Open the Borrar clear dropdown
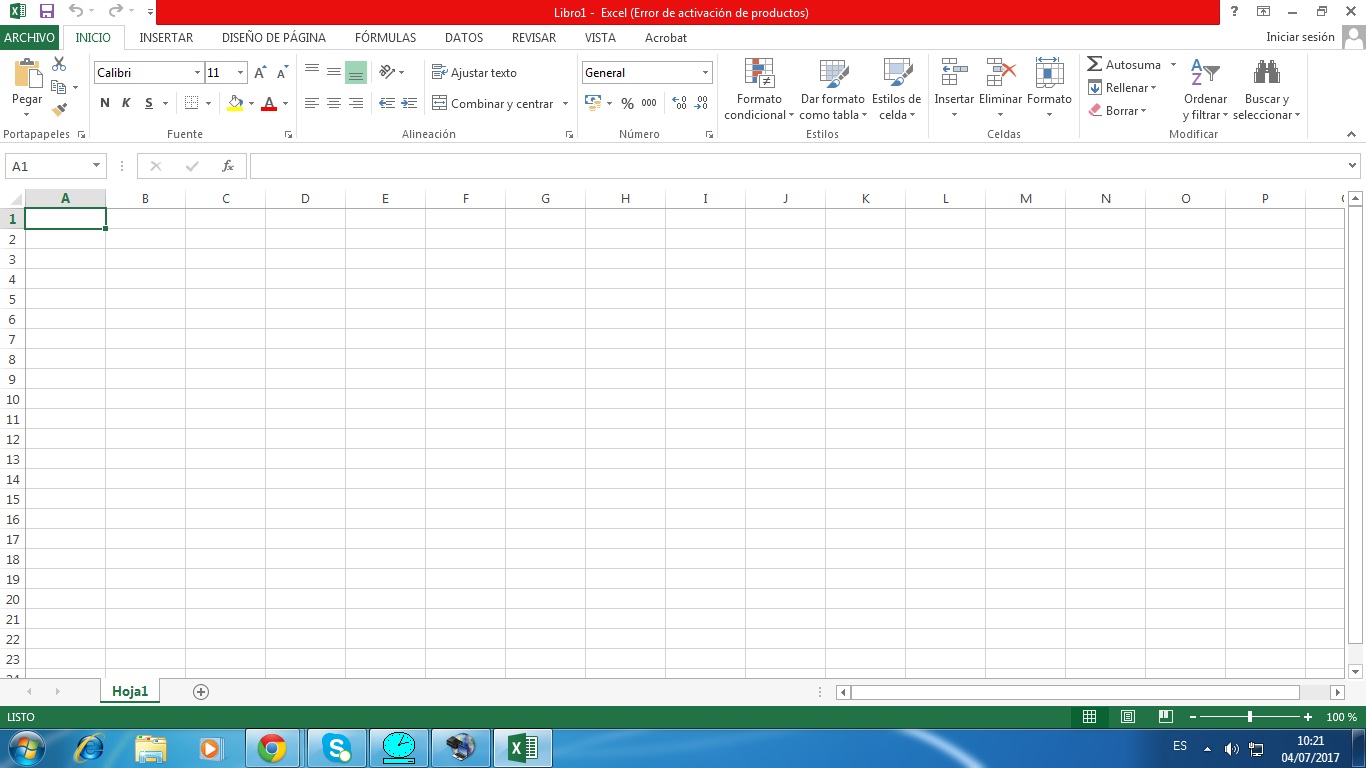1366x768 pixels. coord(1117,111)
